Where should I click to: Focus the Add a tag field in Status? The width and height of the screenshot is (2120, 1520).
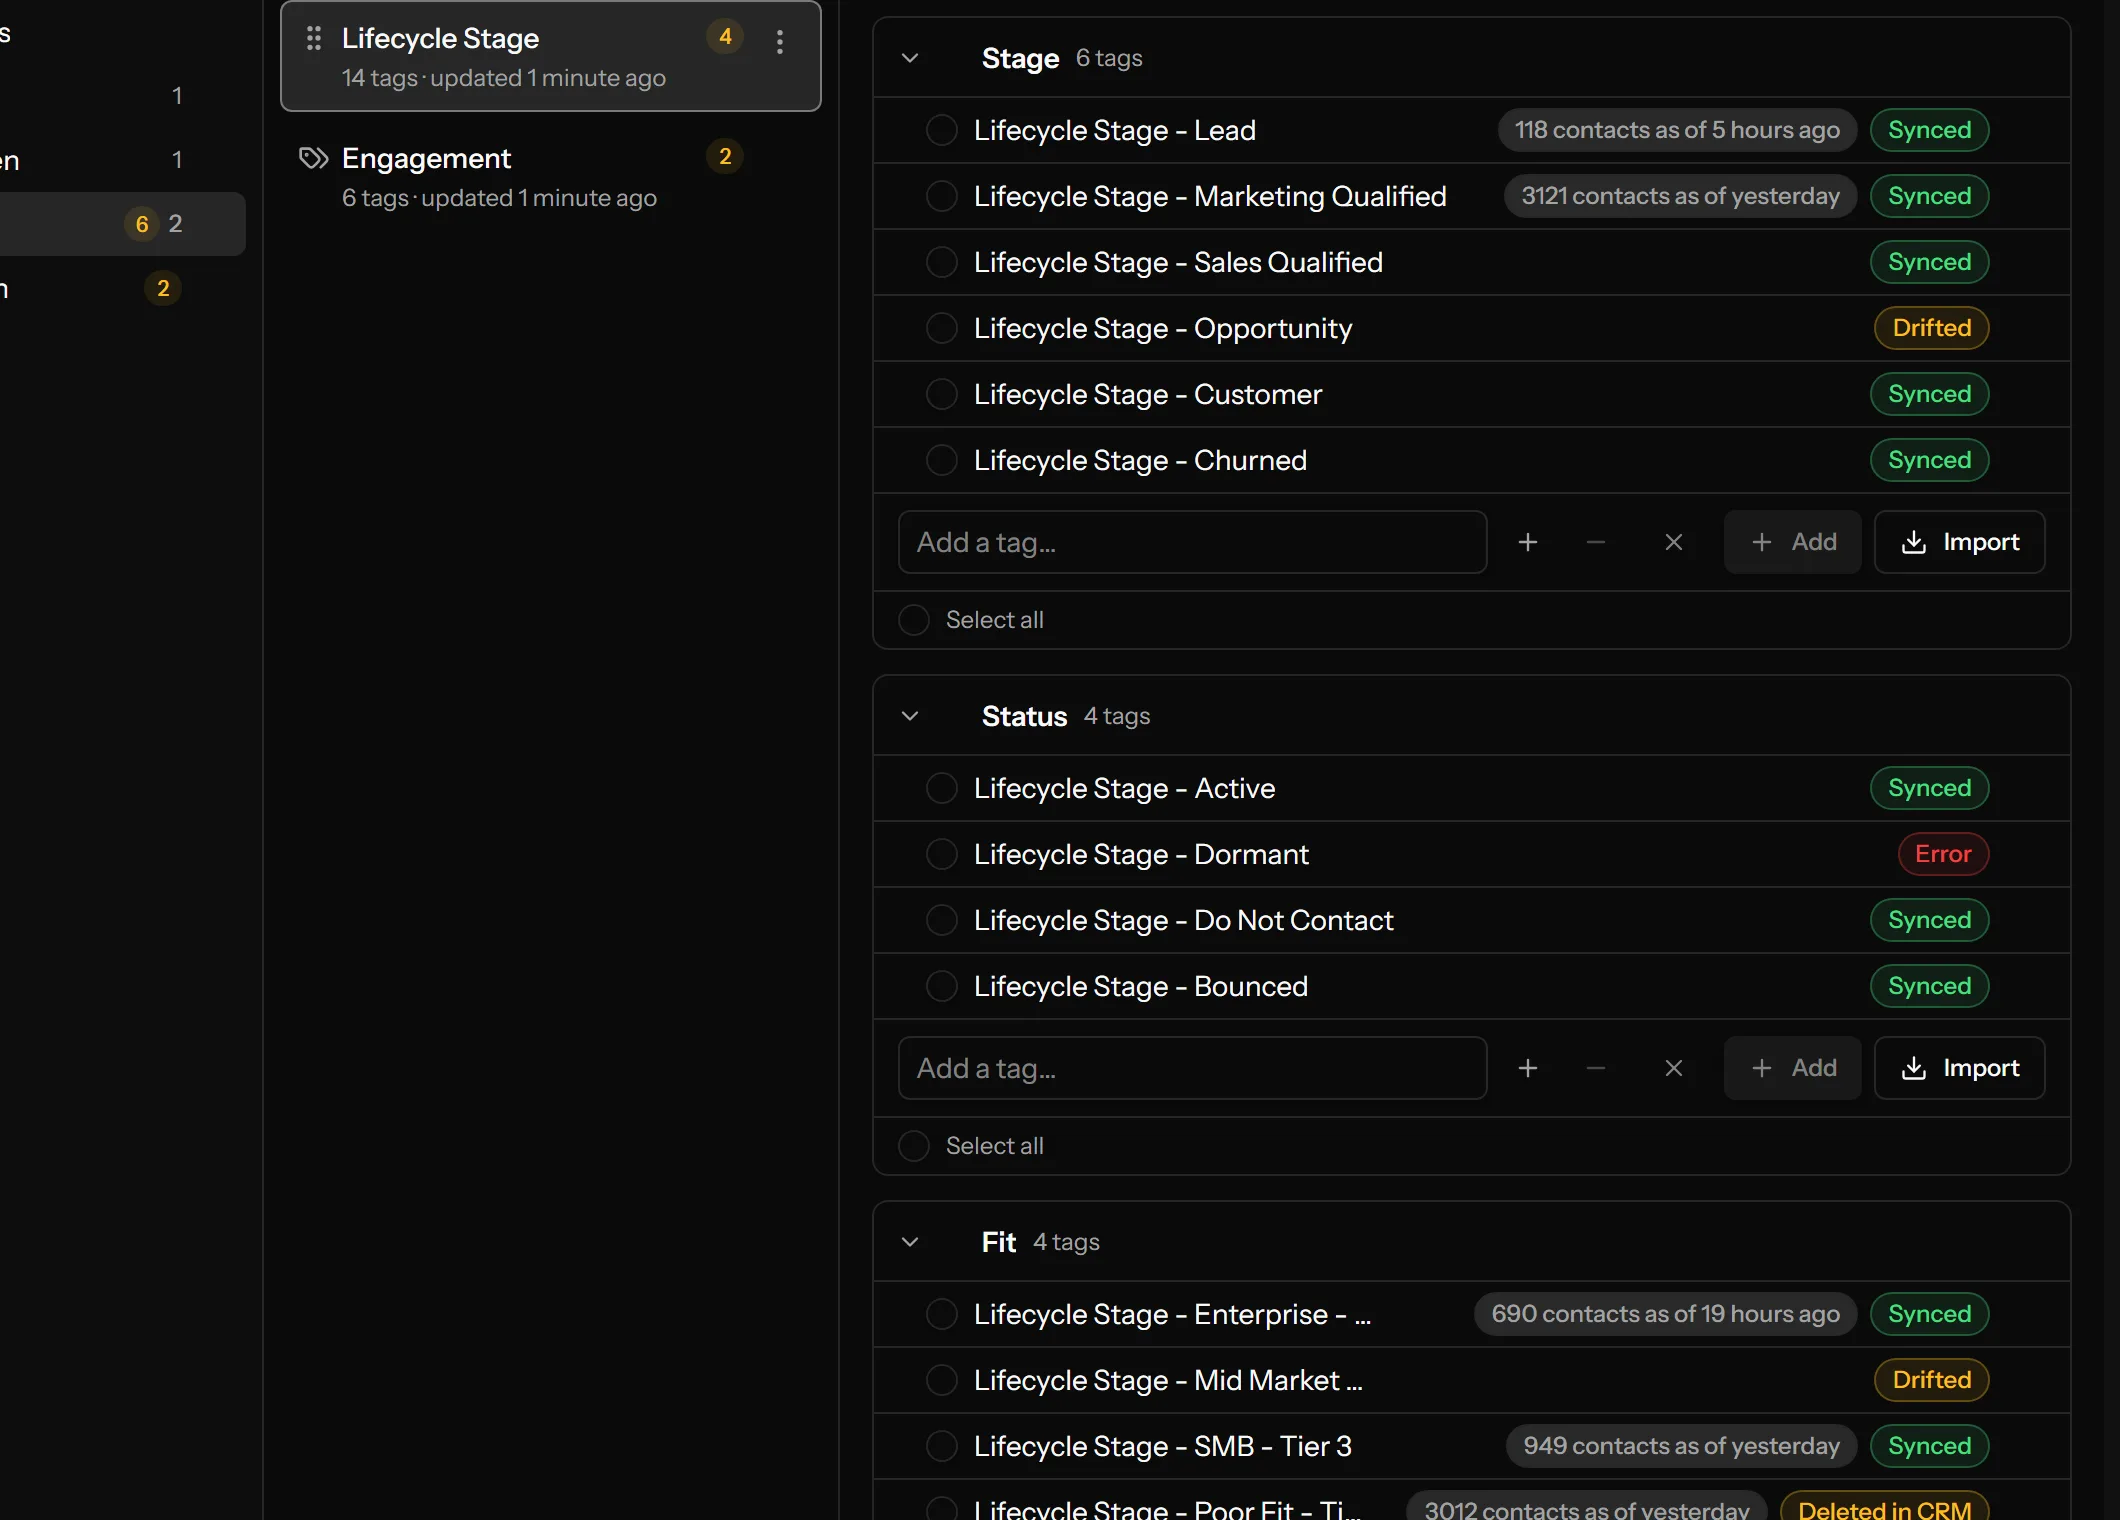1192,1068
